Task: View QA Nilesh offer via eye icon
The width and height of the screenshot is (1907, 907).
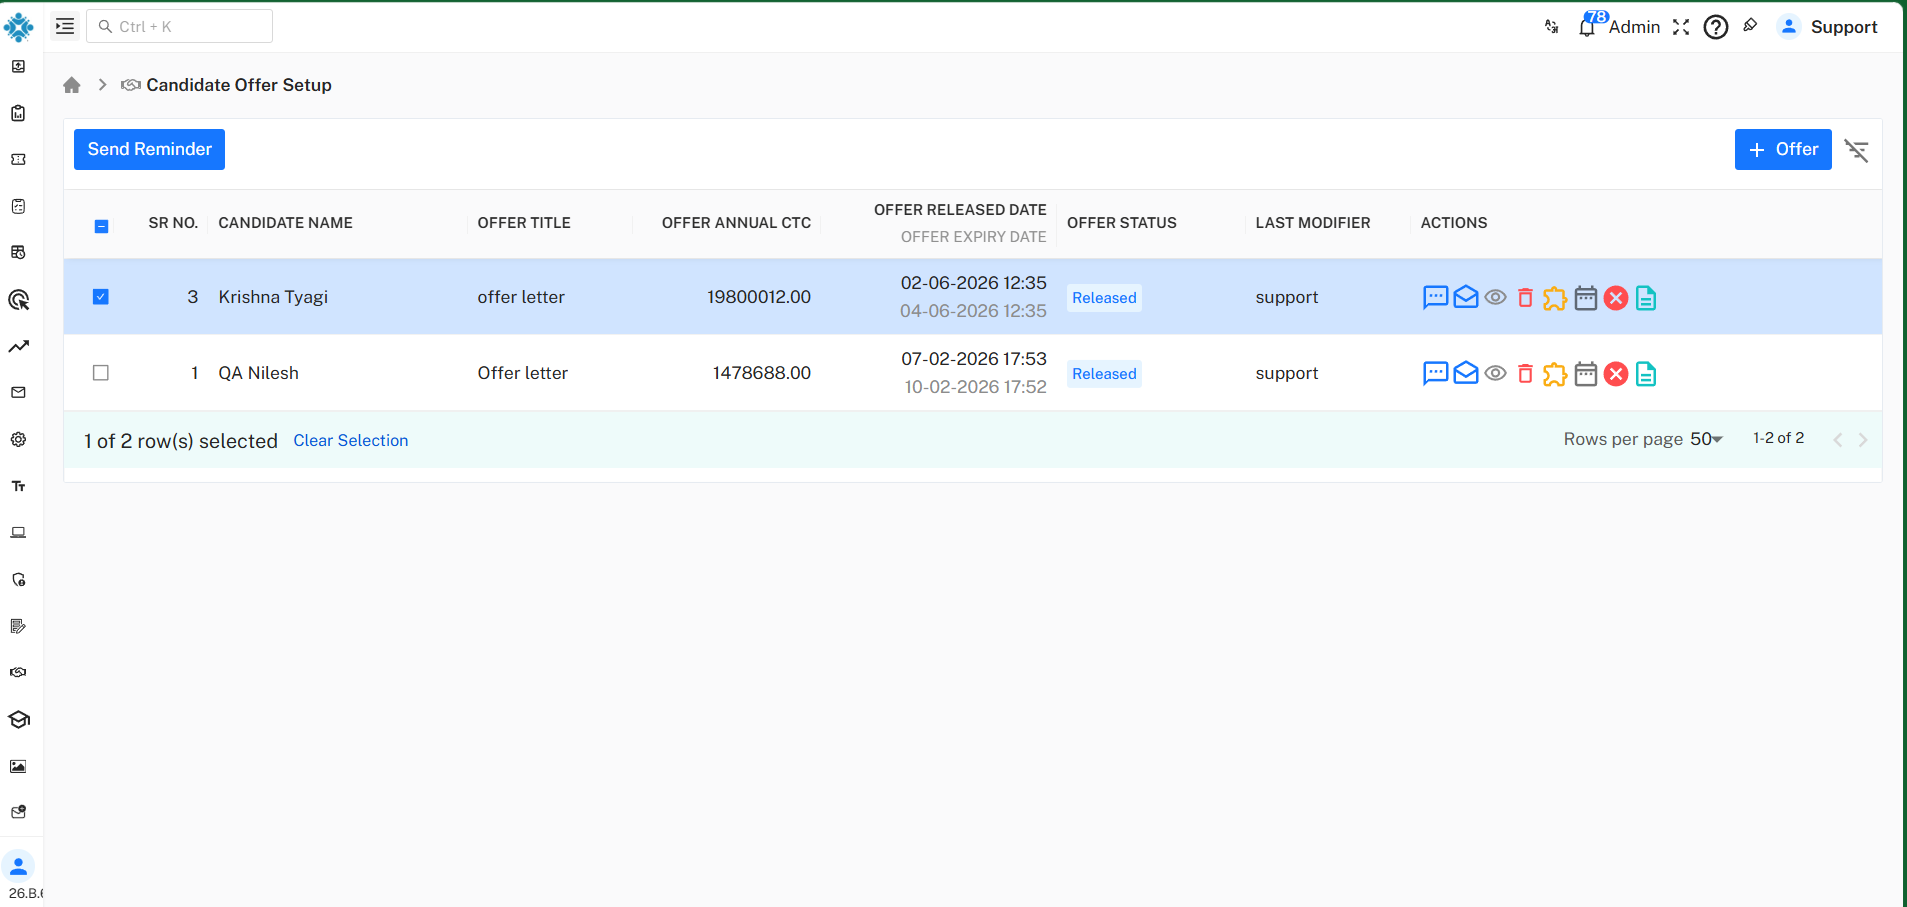Action: (1495, 374)
